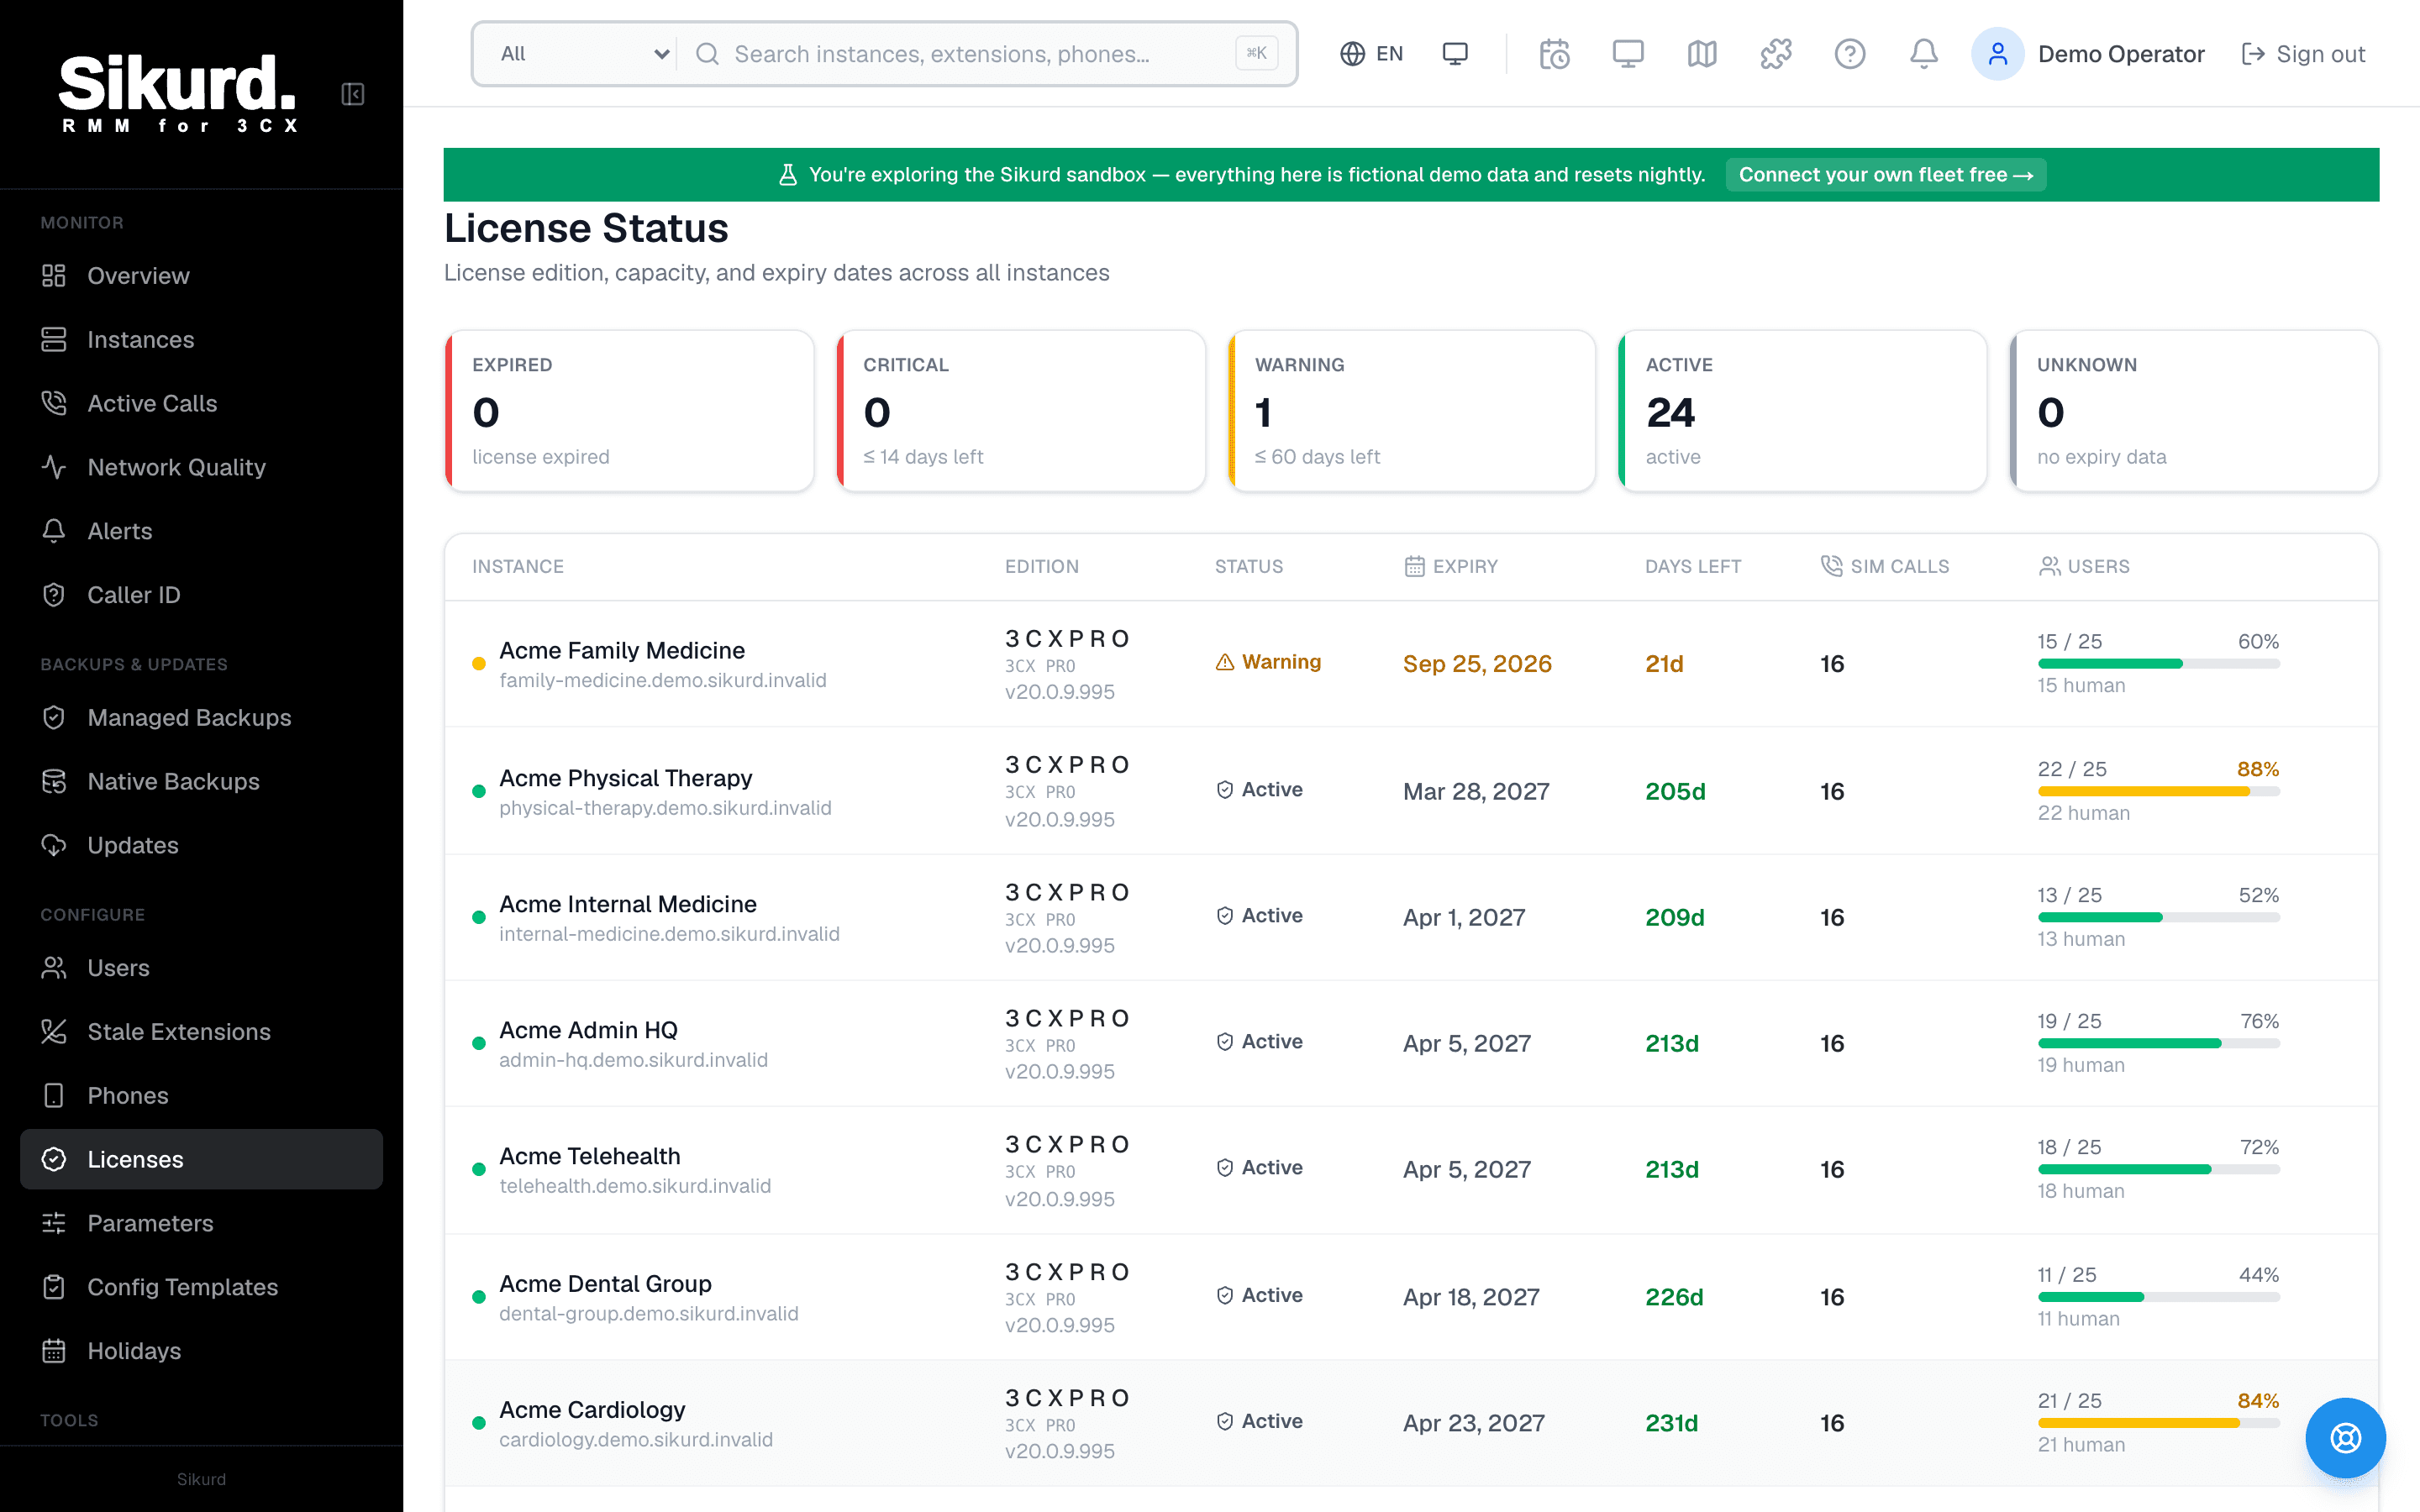Open Acme Admin HQ instance
2420x1512 pixels.
[x=588, y=1030]
